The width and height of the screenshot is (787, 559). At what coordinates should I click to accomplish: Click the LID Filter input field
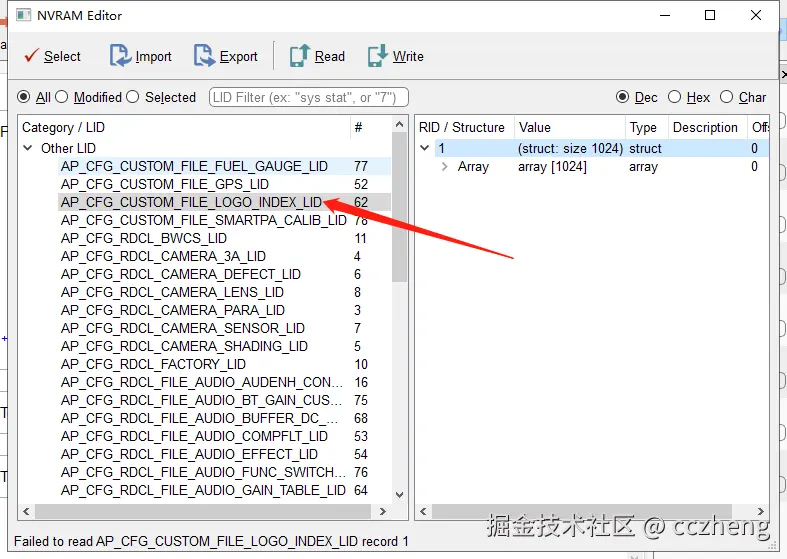309,97
